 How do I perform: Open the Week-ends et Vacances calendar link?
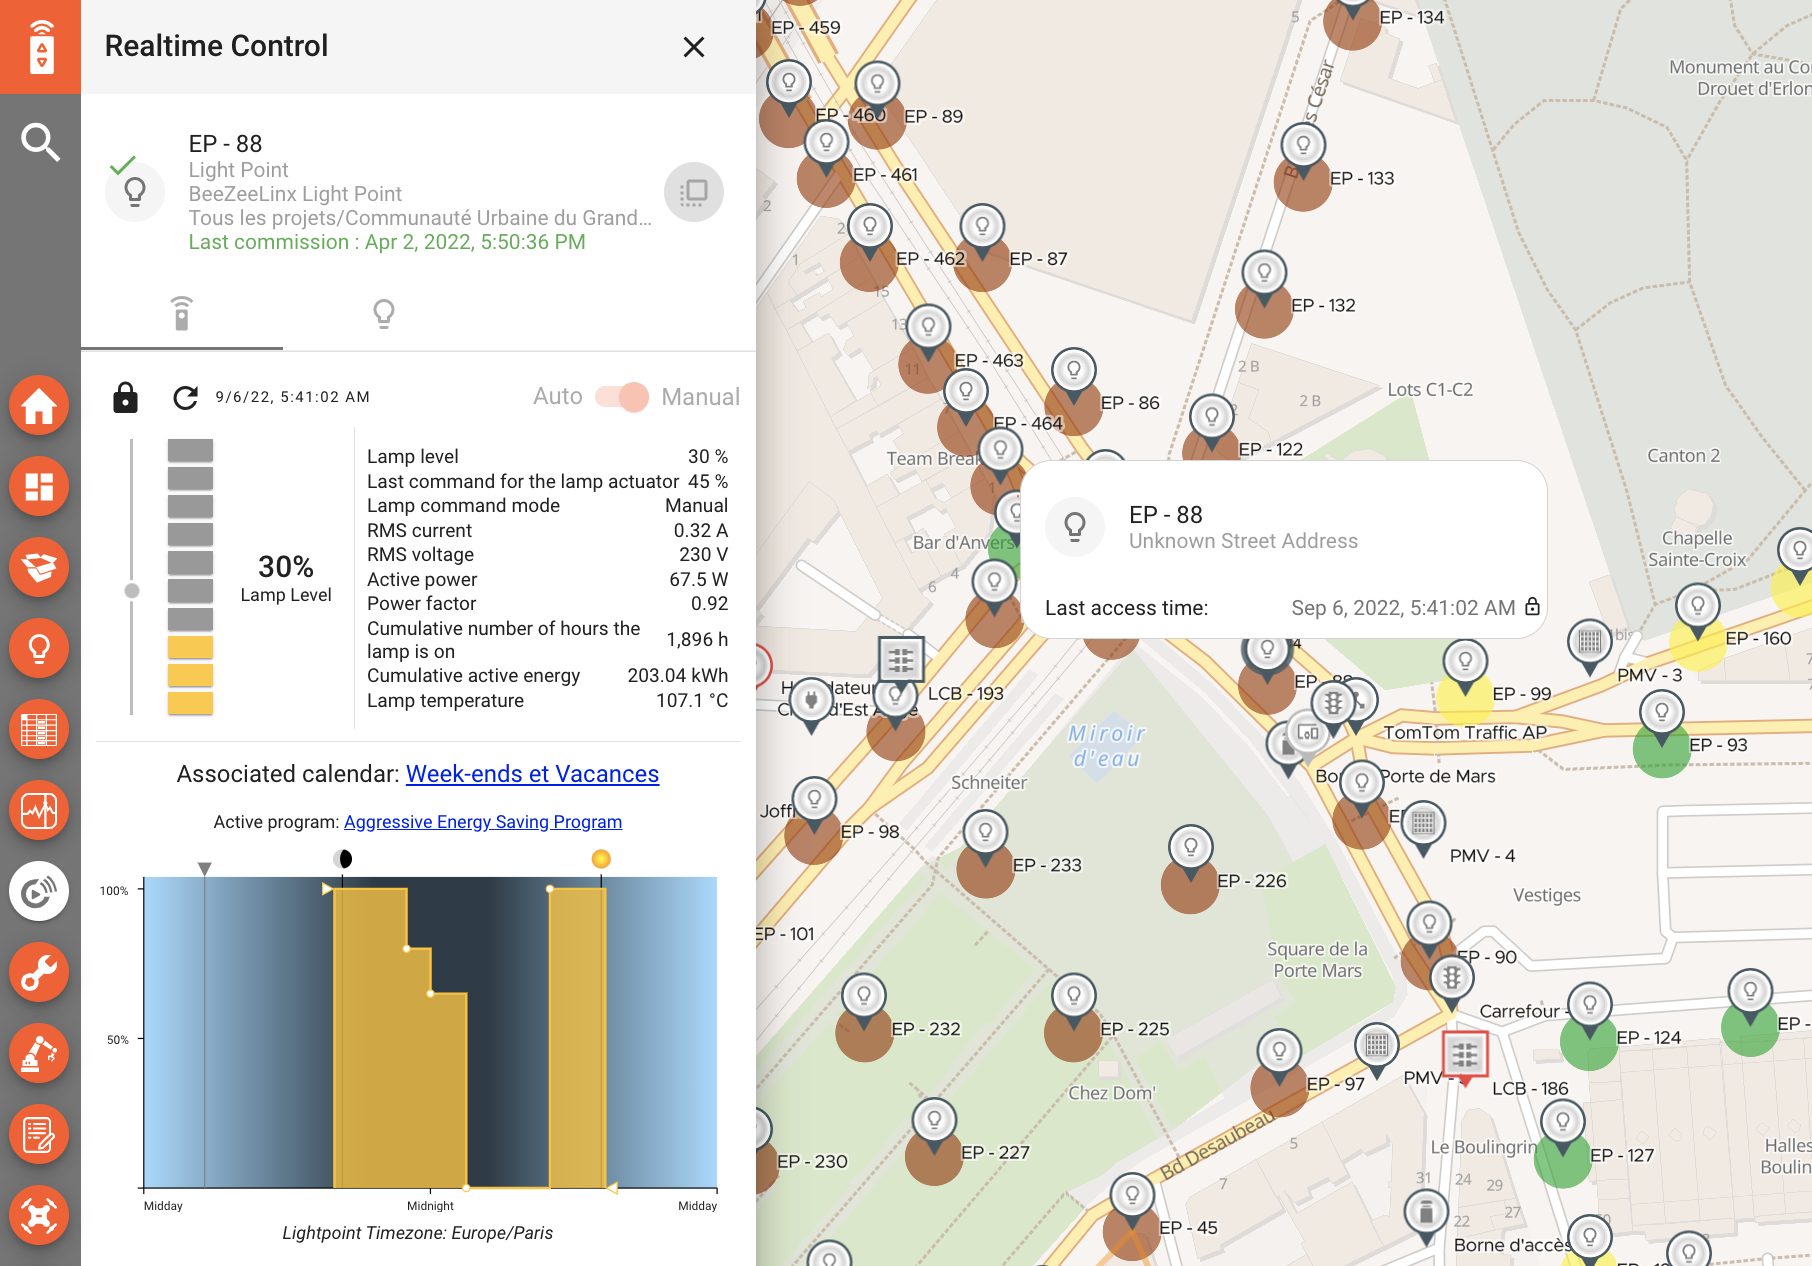(532, 774)
